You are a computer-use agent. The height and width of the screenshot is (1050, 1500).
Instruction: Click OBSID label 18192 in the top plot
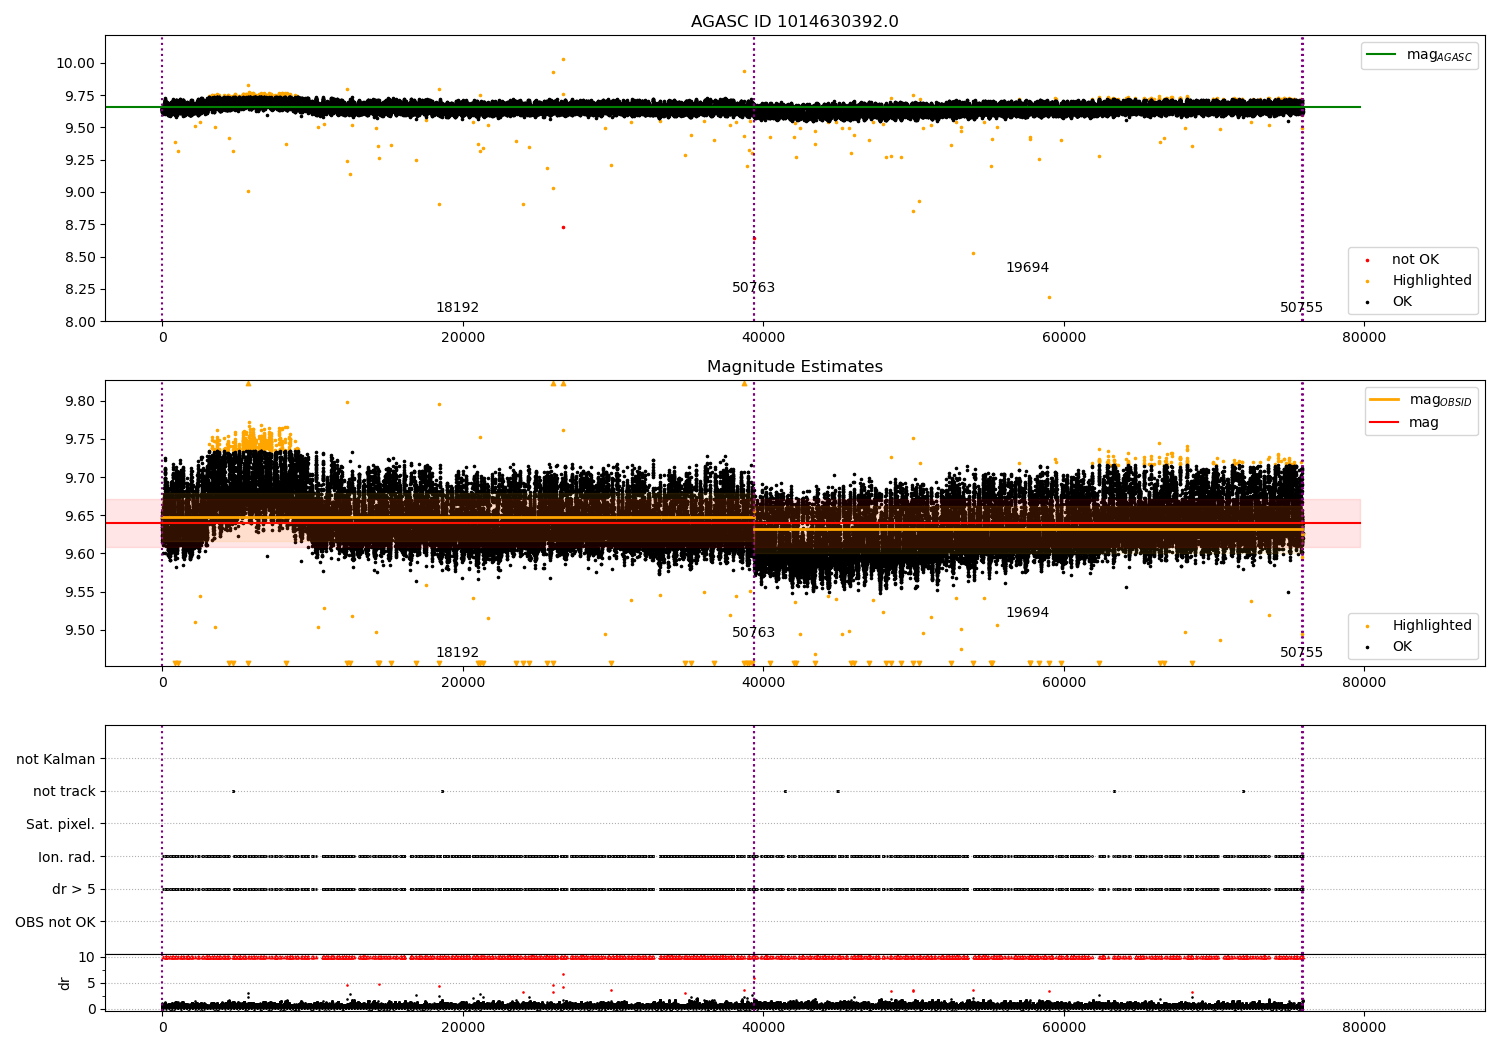coord(457,308)
